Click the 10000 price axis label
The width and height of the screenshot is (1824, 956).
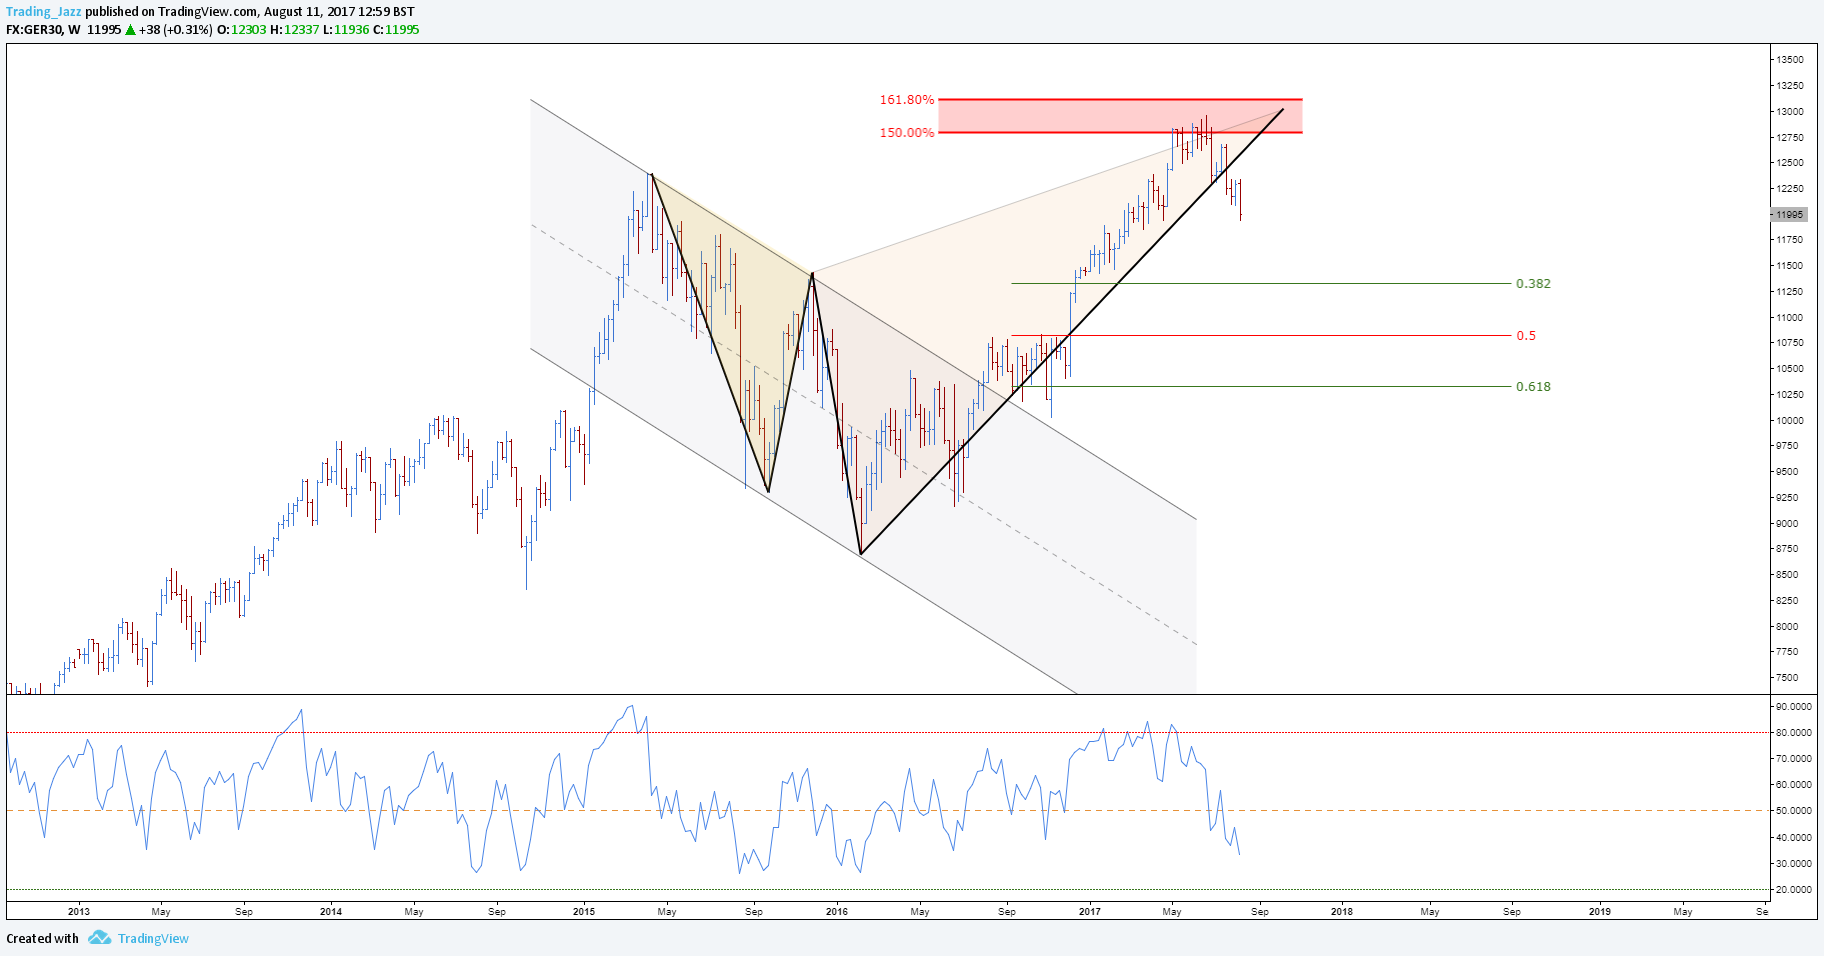(1790, 420)
